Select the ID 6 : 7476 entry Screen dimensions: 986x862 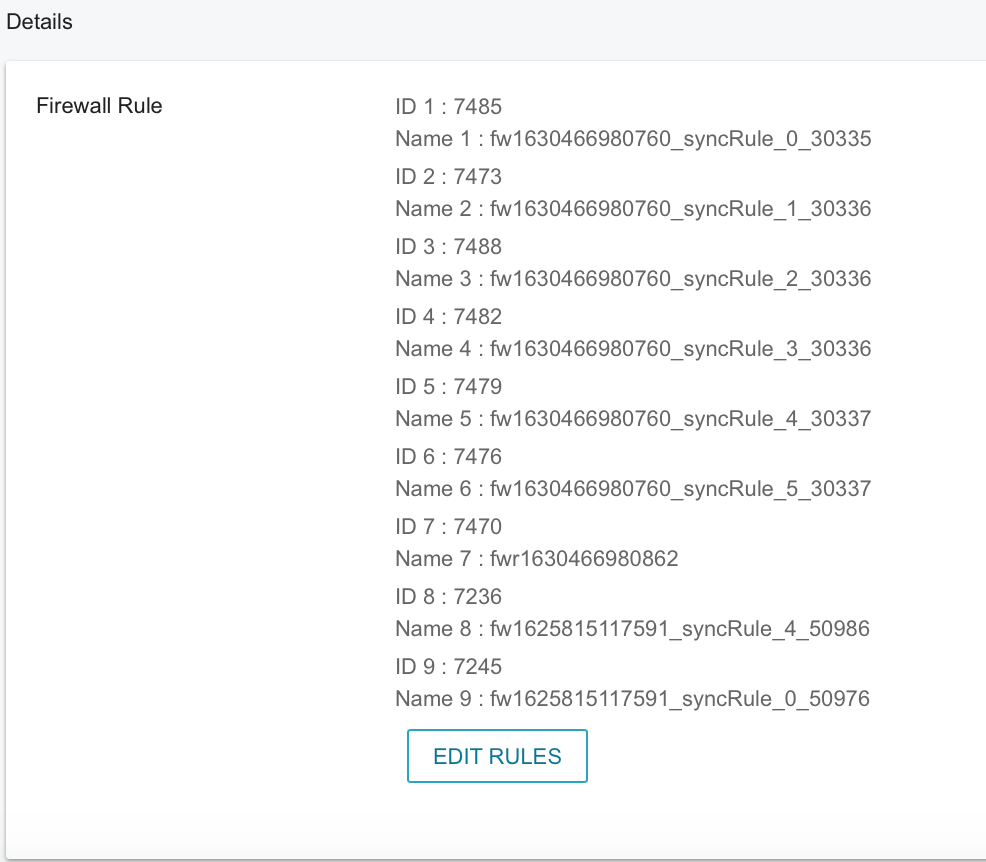[x=448, y=456]
